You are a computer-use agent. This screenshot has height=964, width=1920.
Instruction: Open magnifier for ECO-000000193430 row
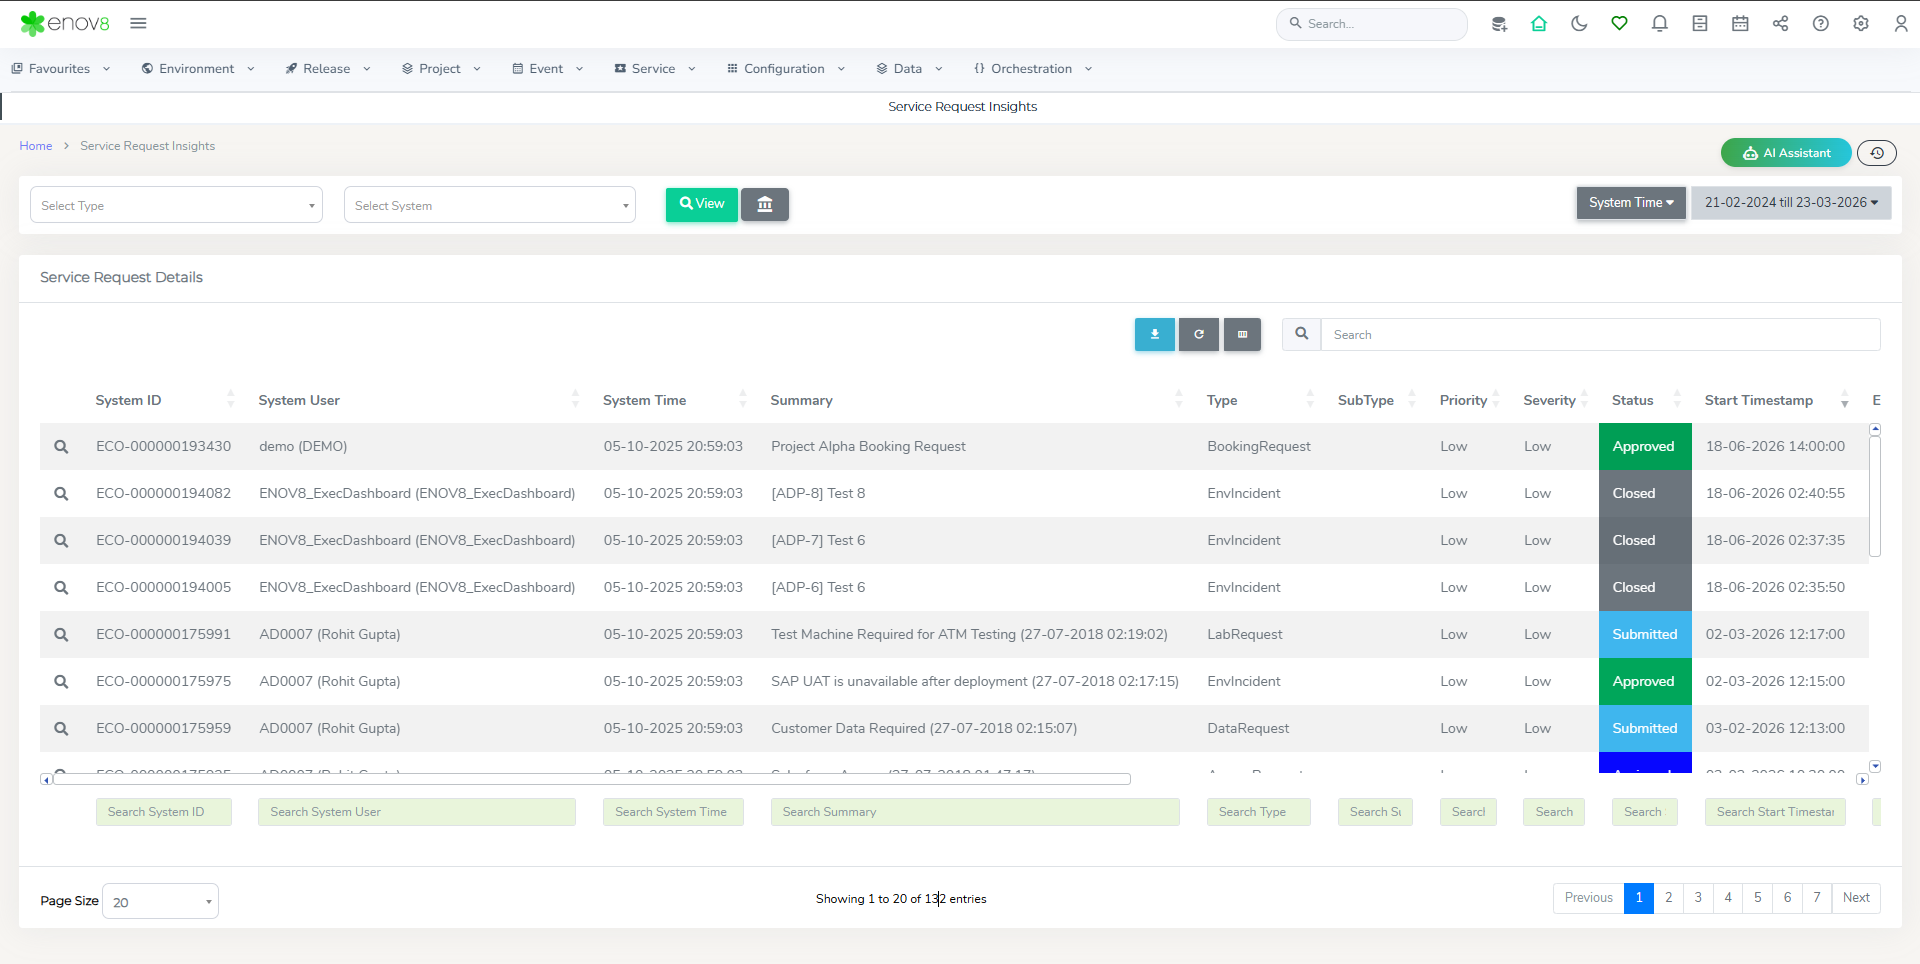pos(61,447)
